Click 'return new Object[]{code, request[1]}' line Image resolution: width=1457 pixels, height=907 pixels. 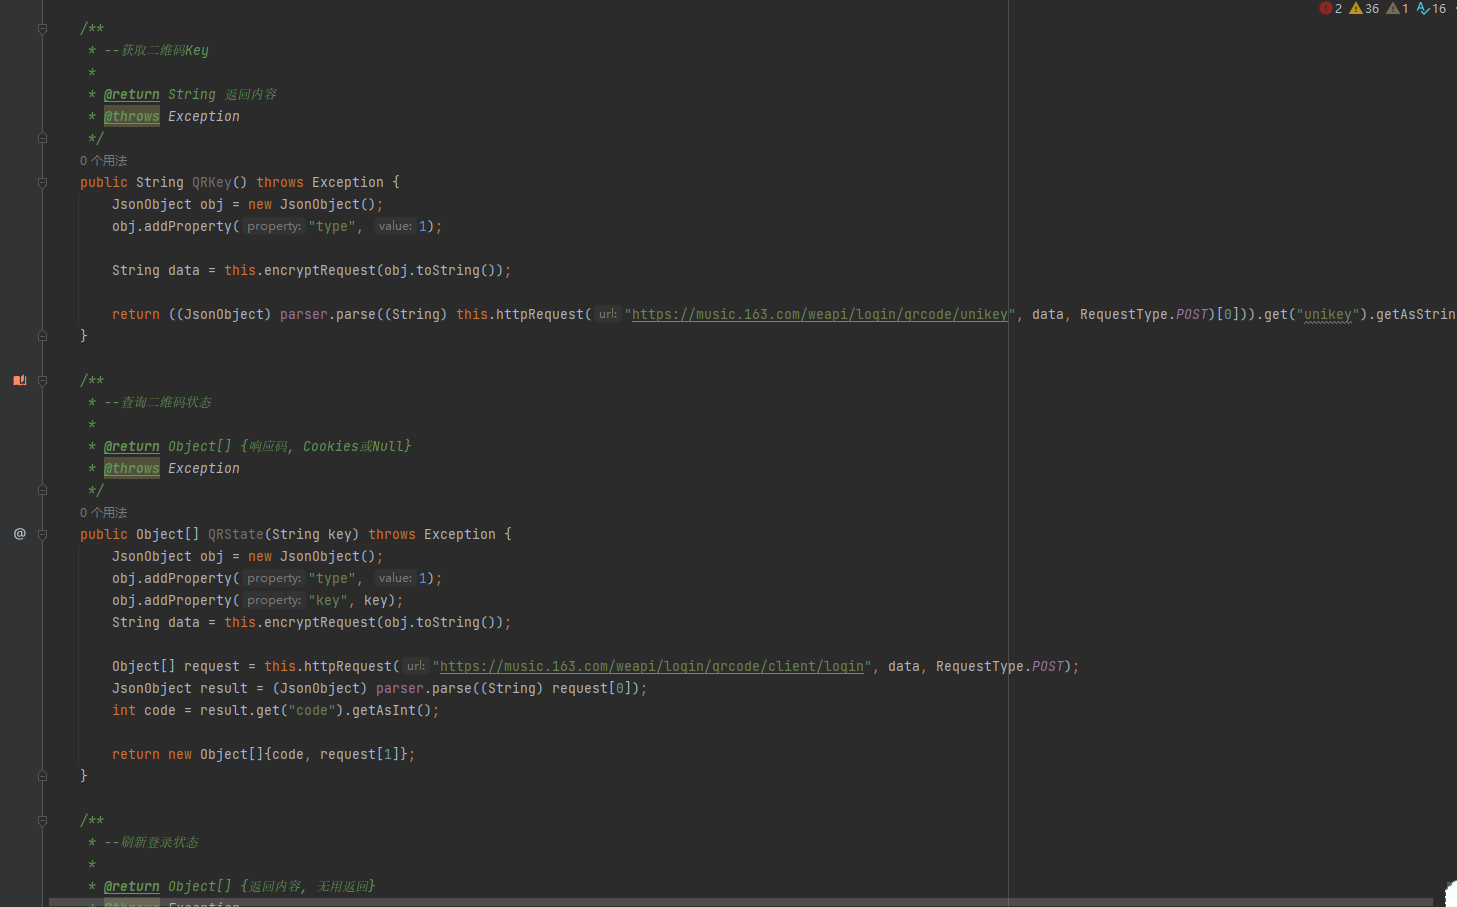pyautogui.click(x=264, y=754)
